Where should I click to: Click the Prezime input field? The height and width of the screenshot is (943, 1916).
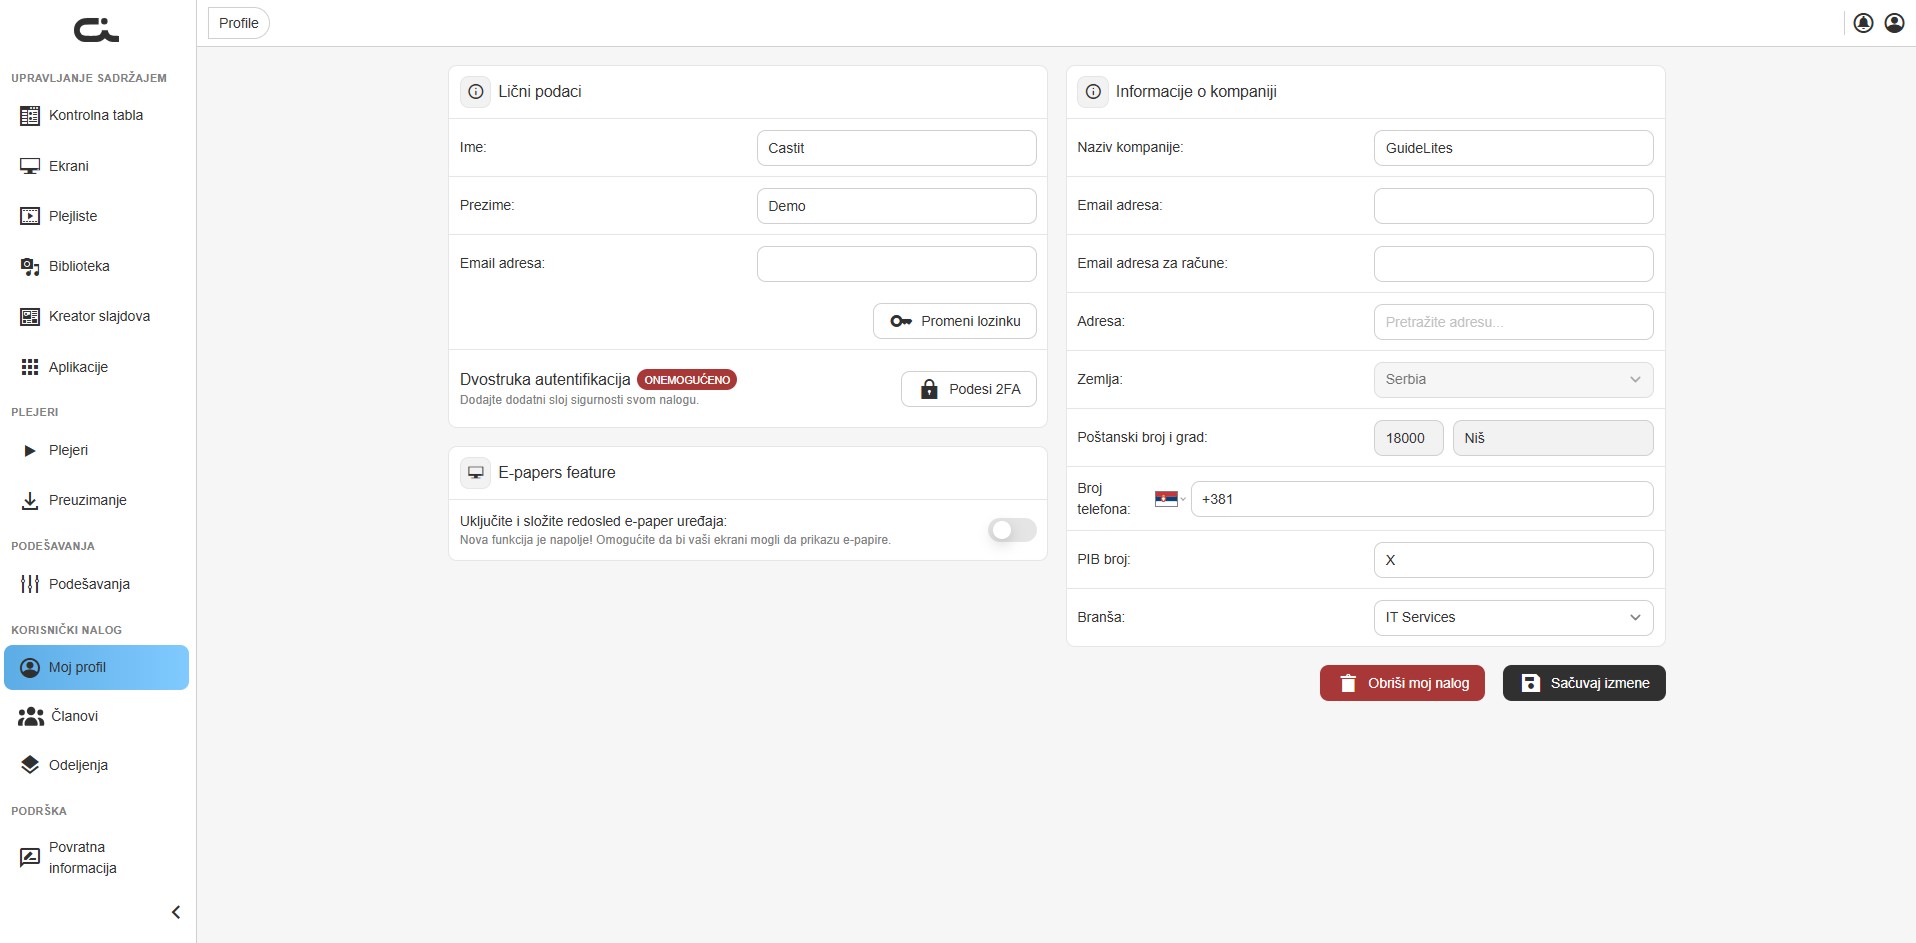coord(896,206)
